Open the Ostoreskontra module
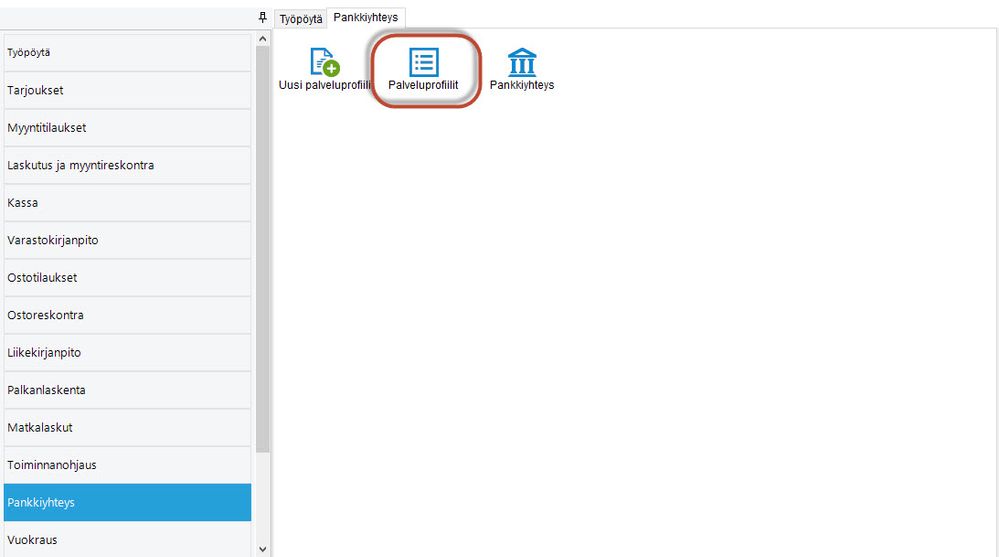Screen dimensions: 999x557 tap(127, 315)
